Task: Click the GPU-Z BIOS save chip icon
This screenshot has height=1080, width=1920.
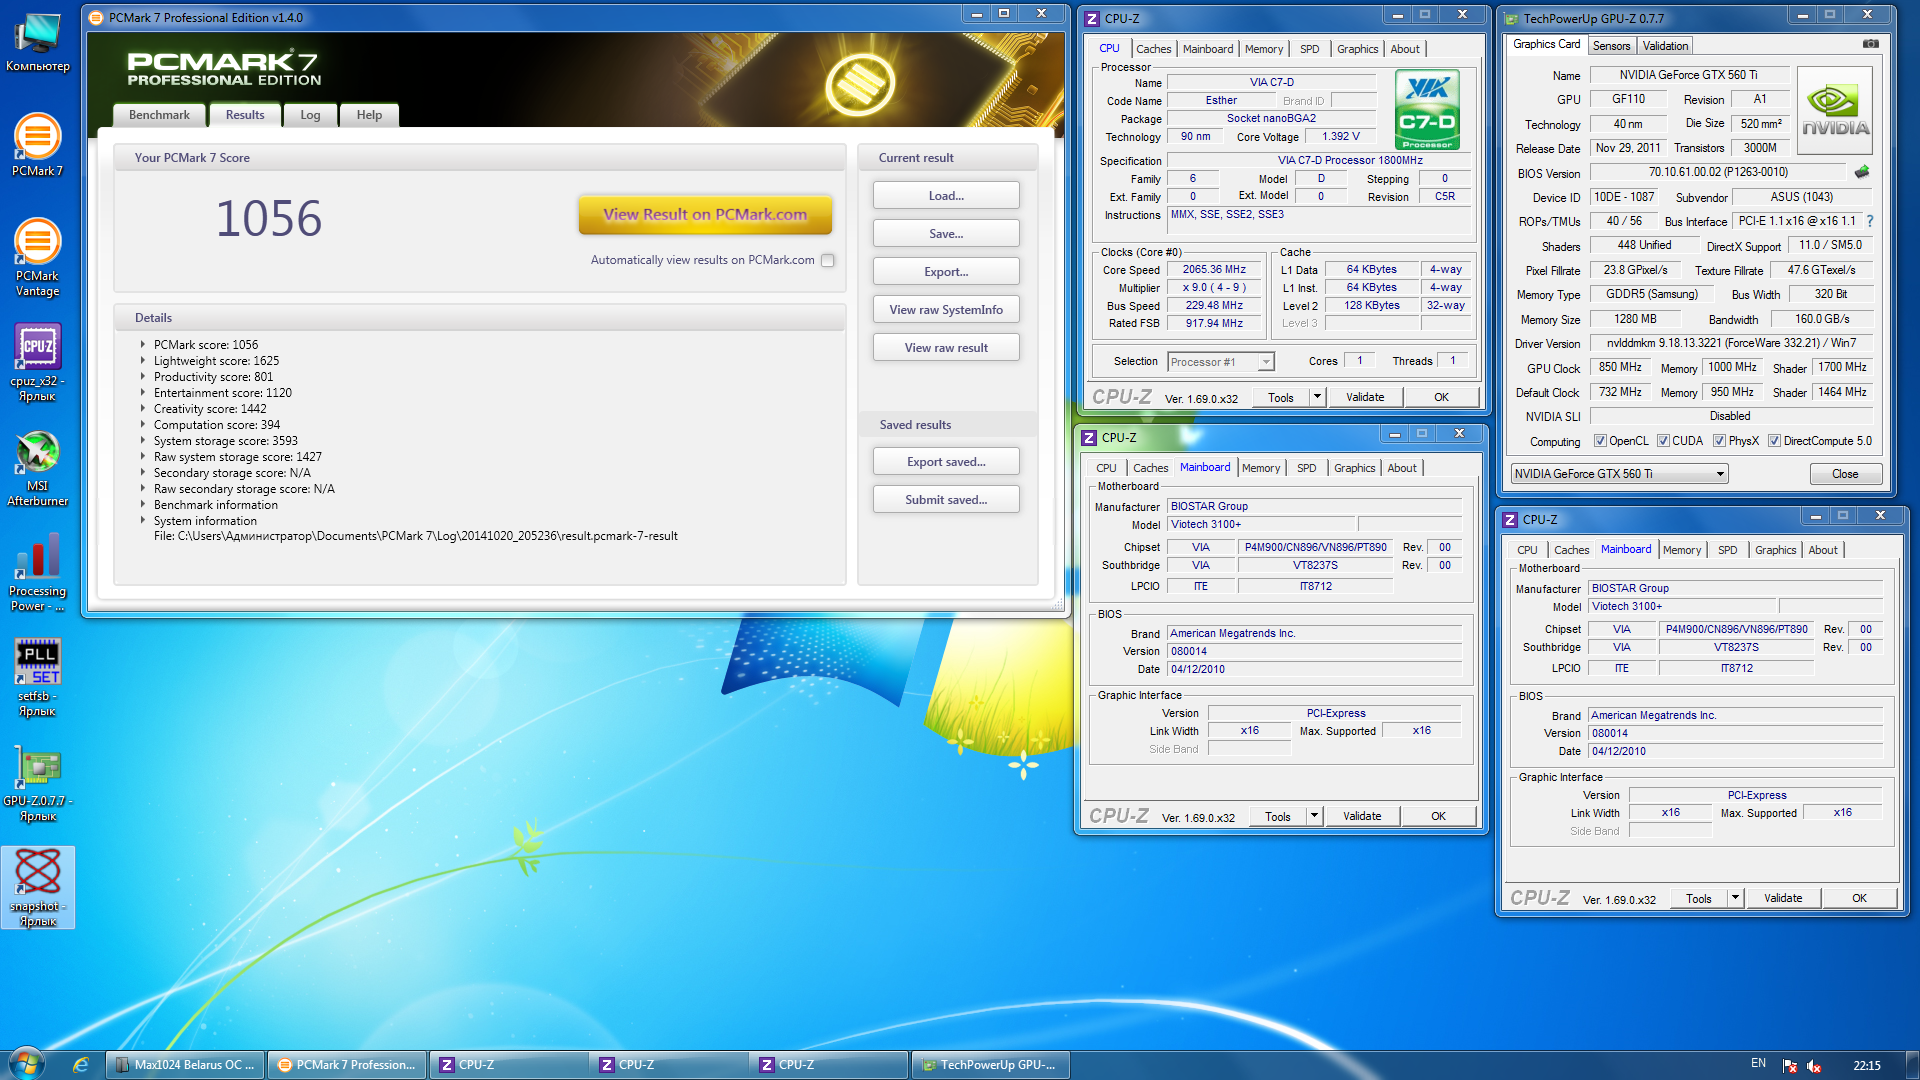Action: tap(1862, 172)
